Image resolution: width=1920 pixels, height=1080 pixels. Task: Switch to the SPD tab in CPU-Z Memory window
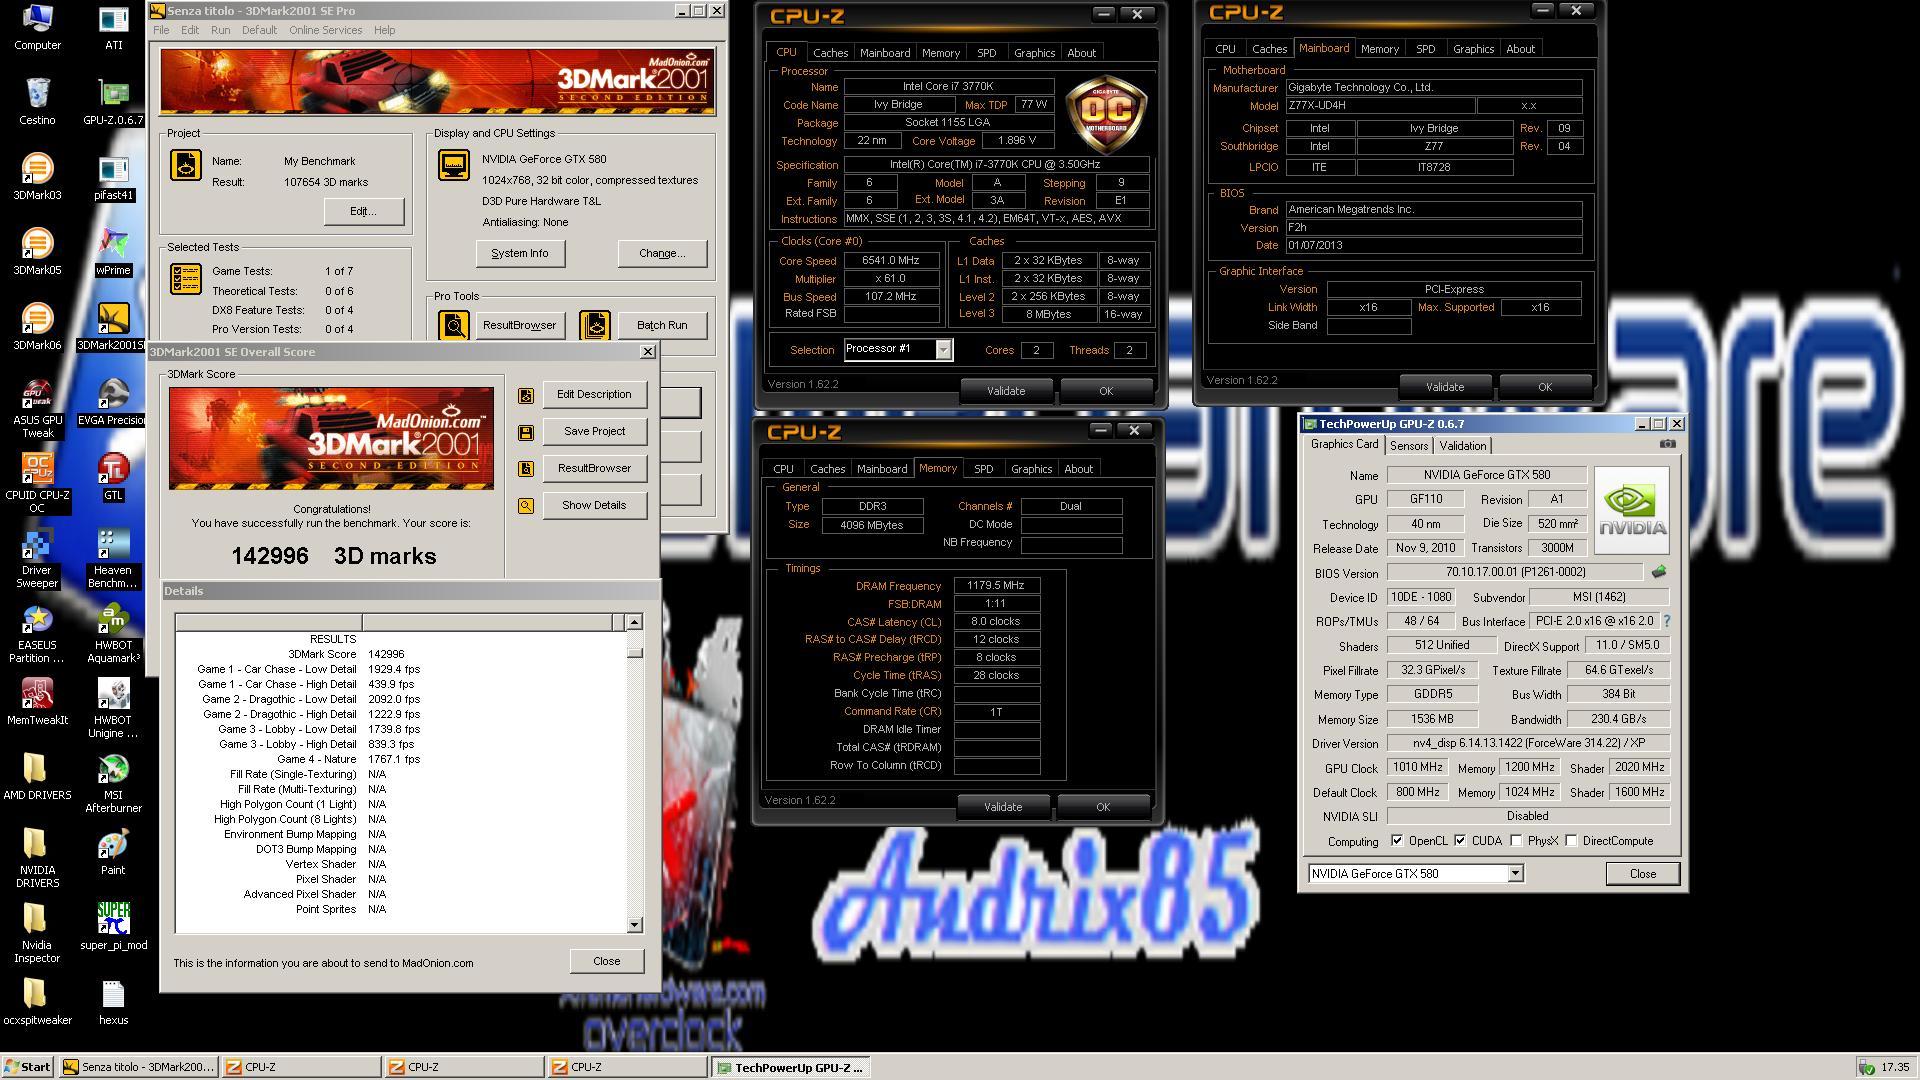tap(983, 469)
